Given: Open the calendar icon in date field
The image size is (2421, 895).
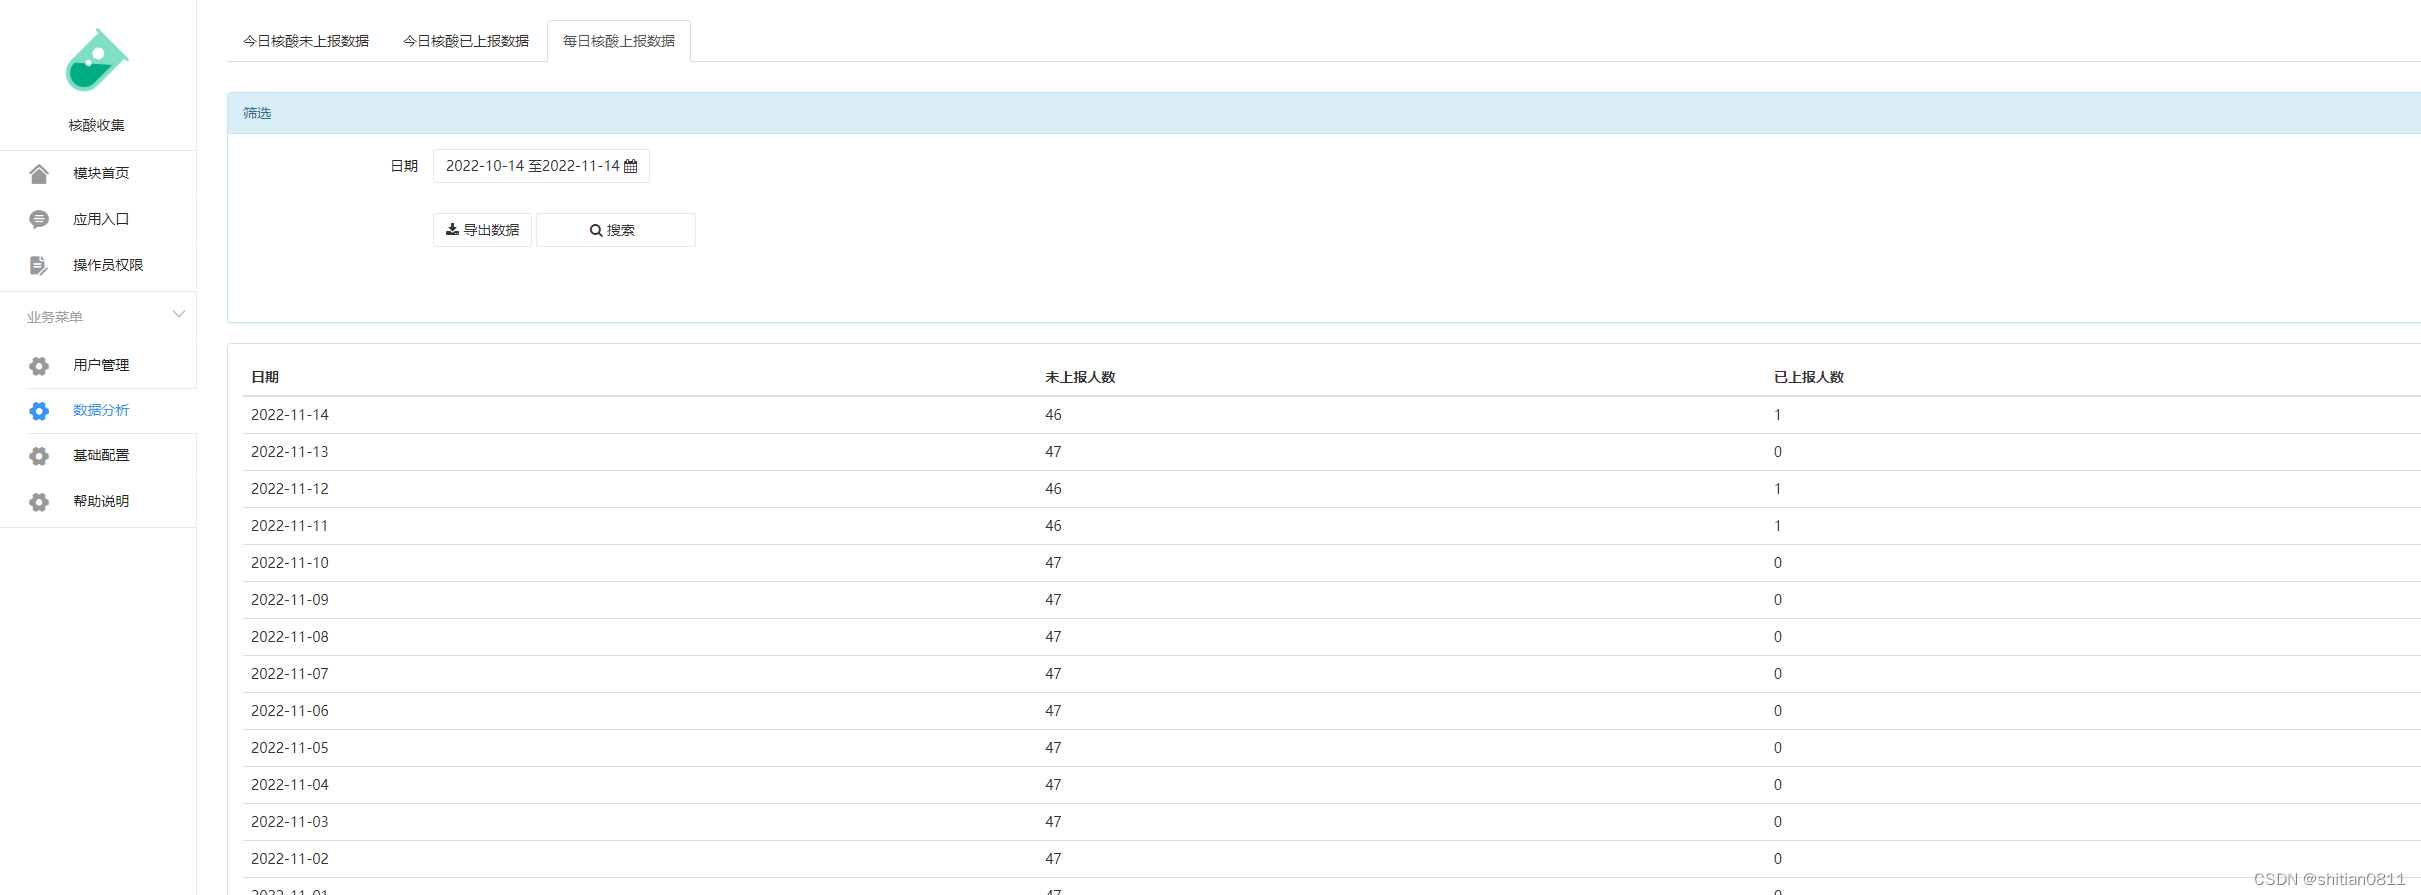Looking at the screenshot, I should coord(631,167).
